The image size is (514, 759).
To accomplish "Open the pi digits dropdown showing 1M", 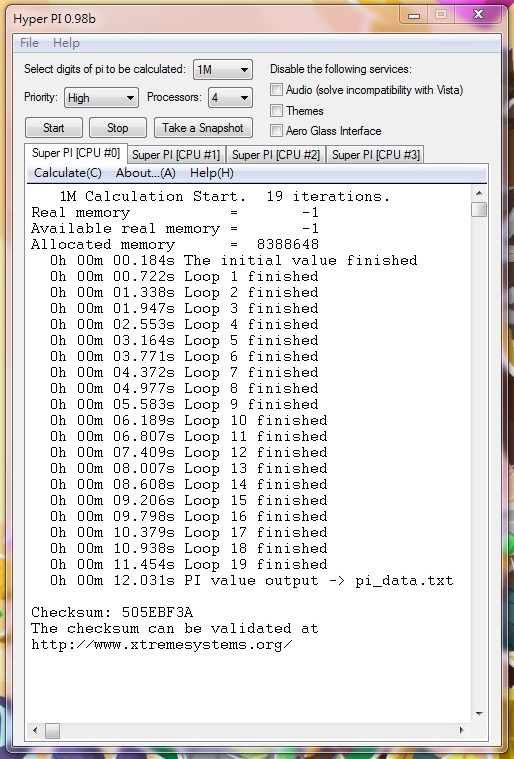I will pos(223,70).
